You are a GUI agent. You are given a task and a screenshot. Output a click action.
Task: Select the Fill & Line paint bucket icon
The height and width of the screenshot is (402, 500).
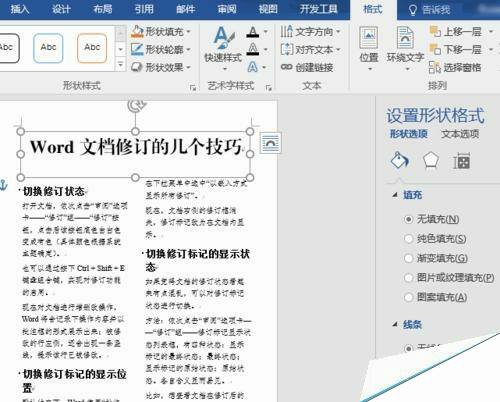tap(400, 161)
